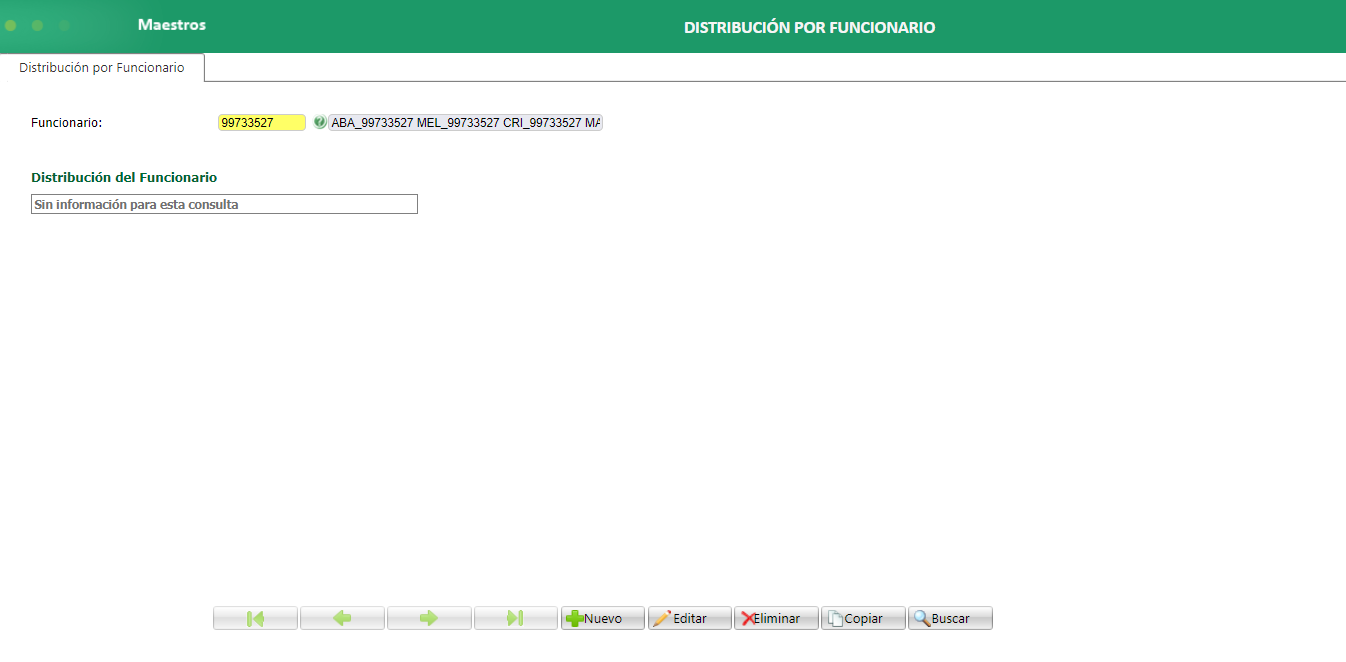The width and height of the screenshot is (1346, 662).
Task: Switch to the Distribución por Funcionario tab
Action: 101,68
